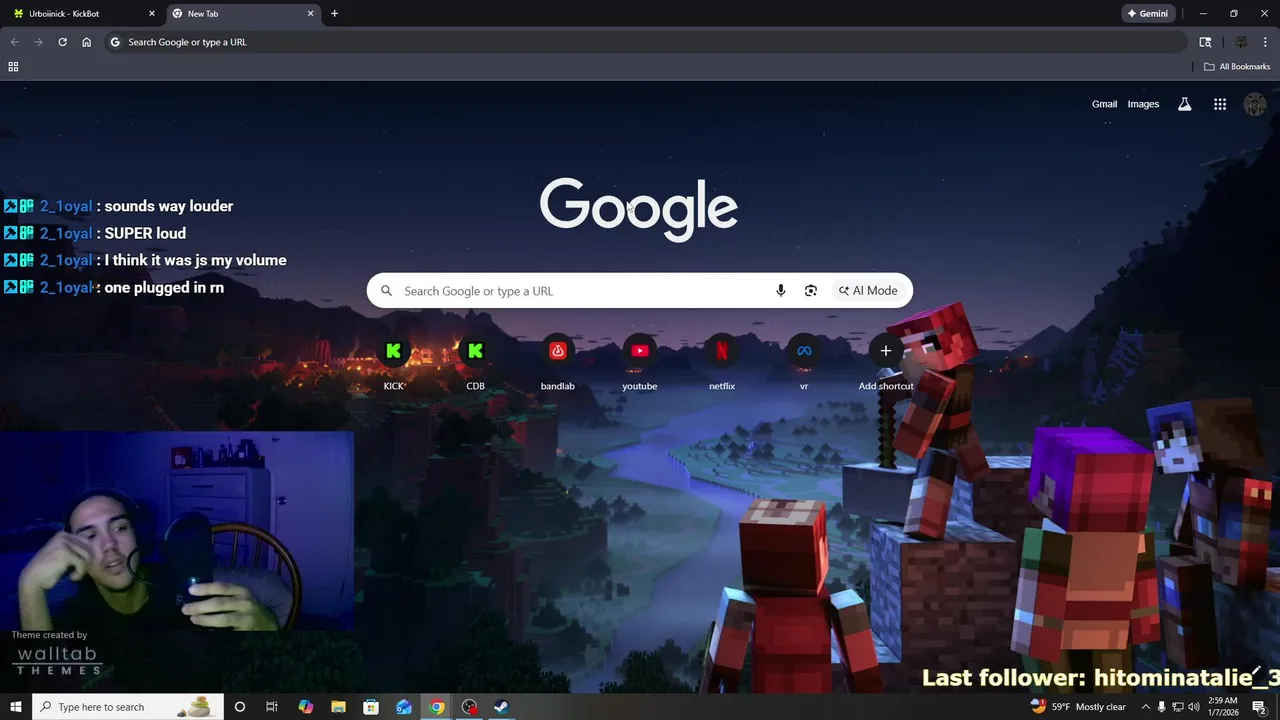
Task: Open the Google account avatar on page
Action: [x=1254, y=104]
